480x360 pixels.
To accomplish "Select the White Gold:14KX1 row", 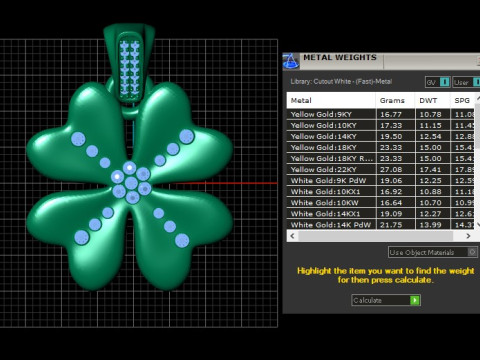I will pyautogui.click(x=381, y=213).
